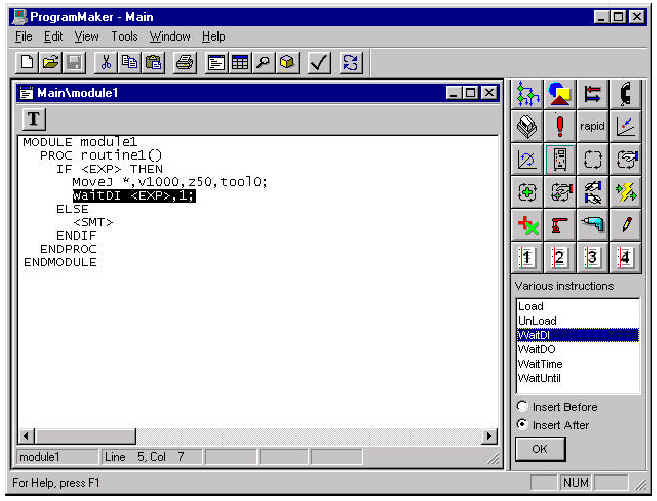Click the horizontal scrollbar left arrow

coord(26,436)
